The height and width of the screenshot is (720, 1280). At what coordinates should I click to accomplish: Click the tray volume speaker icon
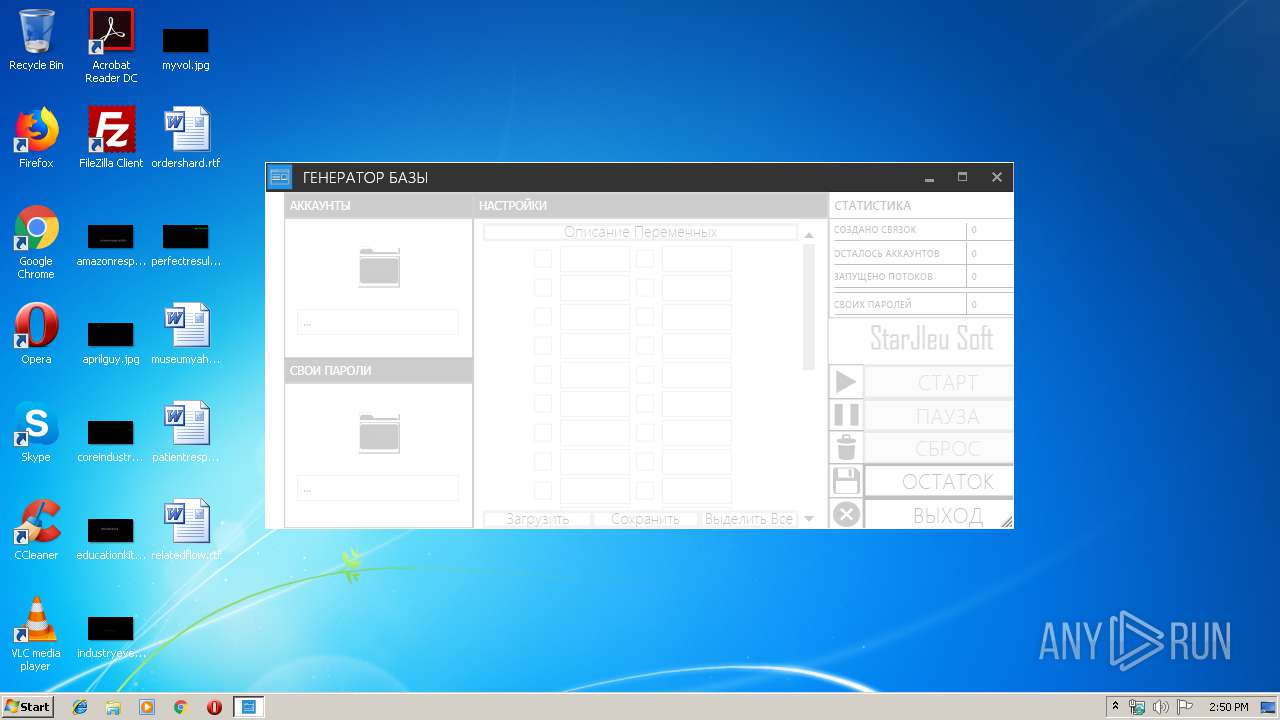[1160, 707]
